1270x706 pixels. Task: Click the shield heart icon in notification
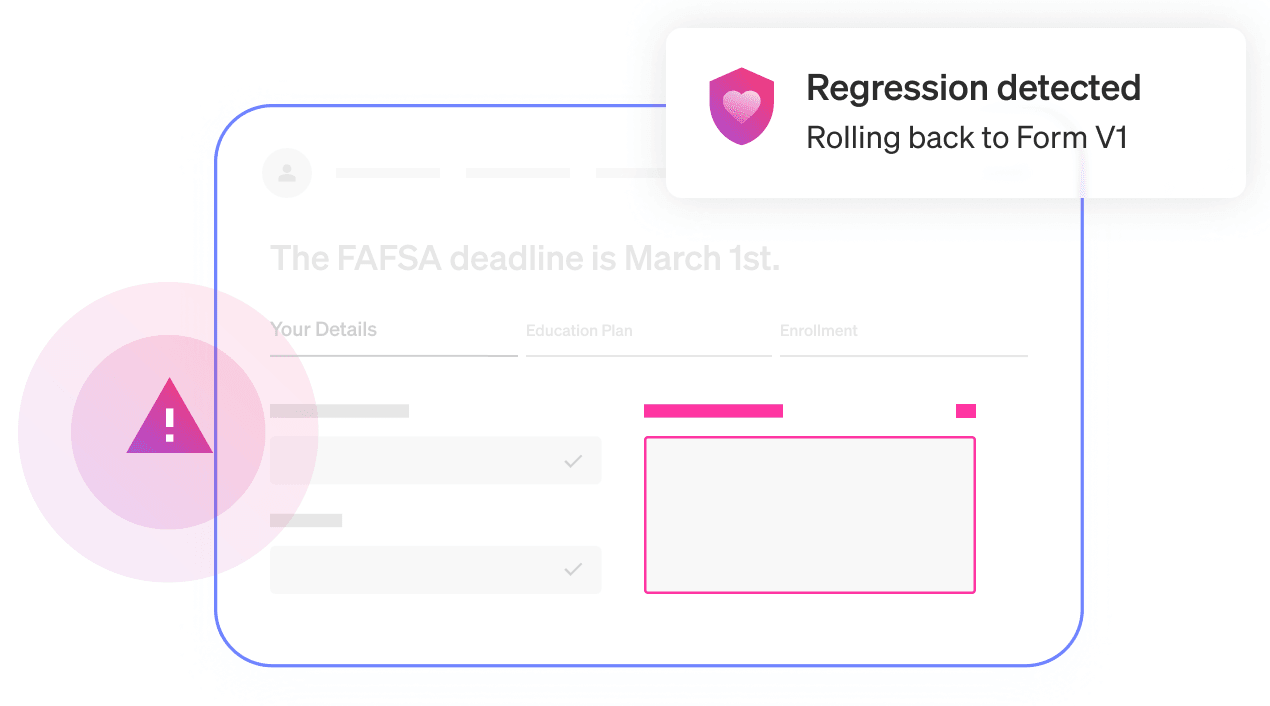[x=741, y=106]
